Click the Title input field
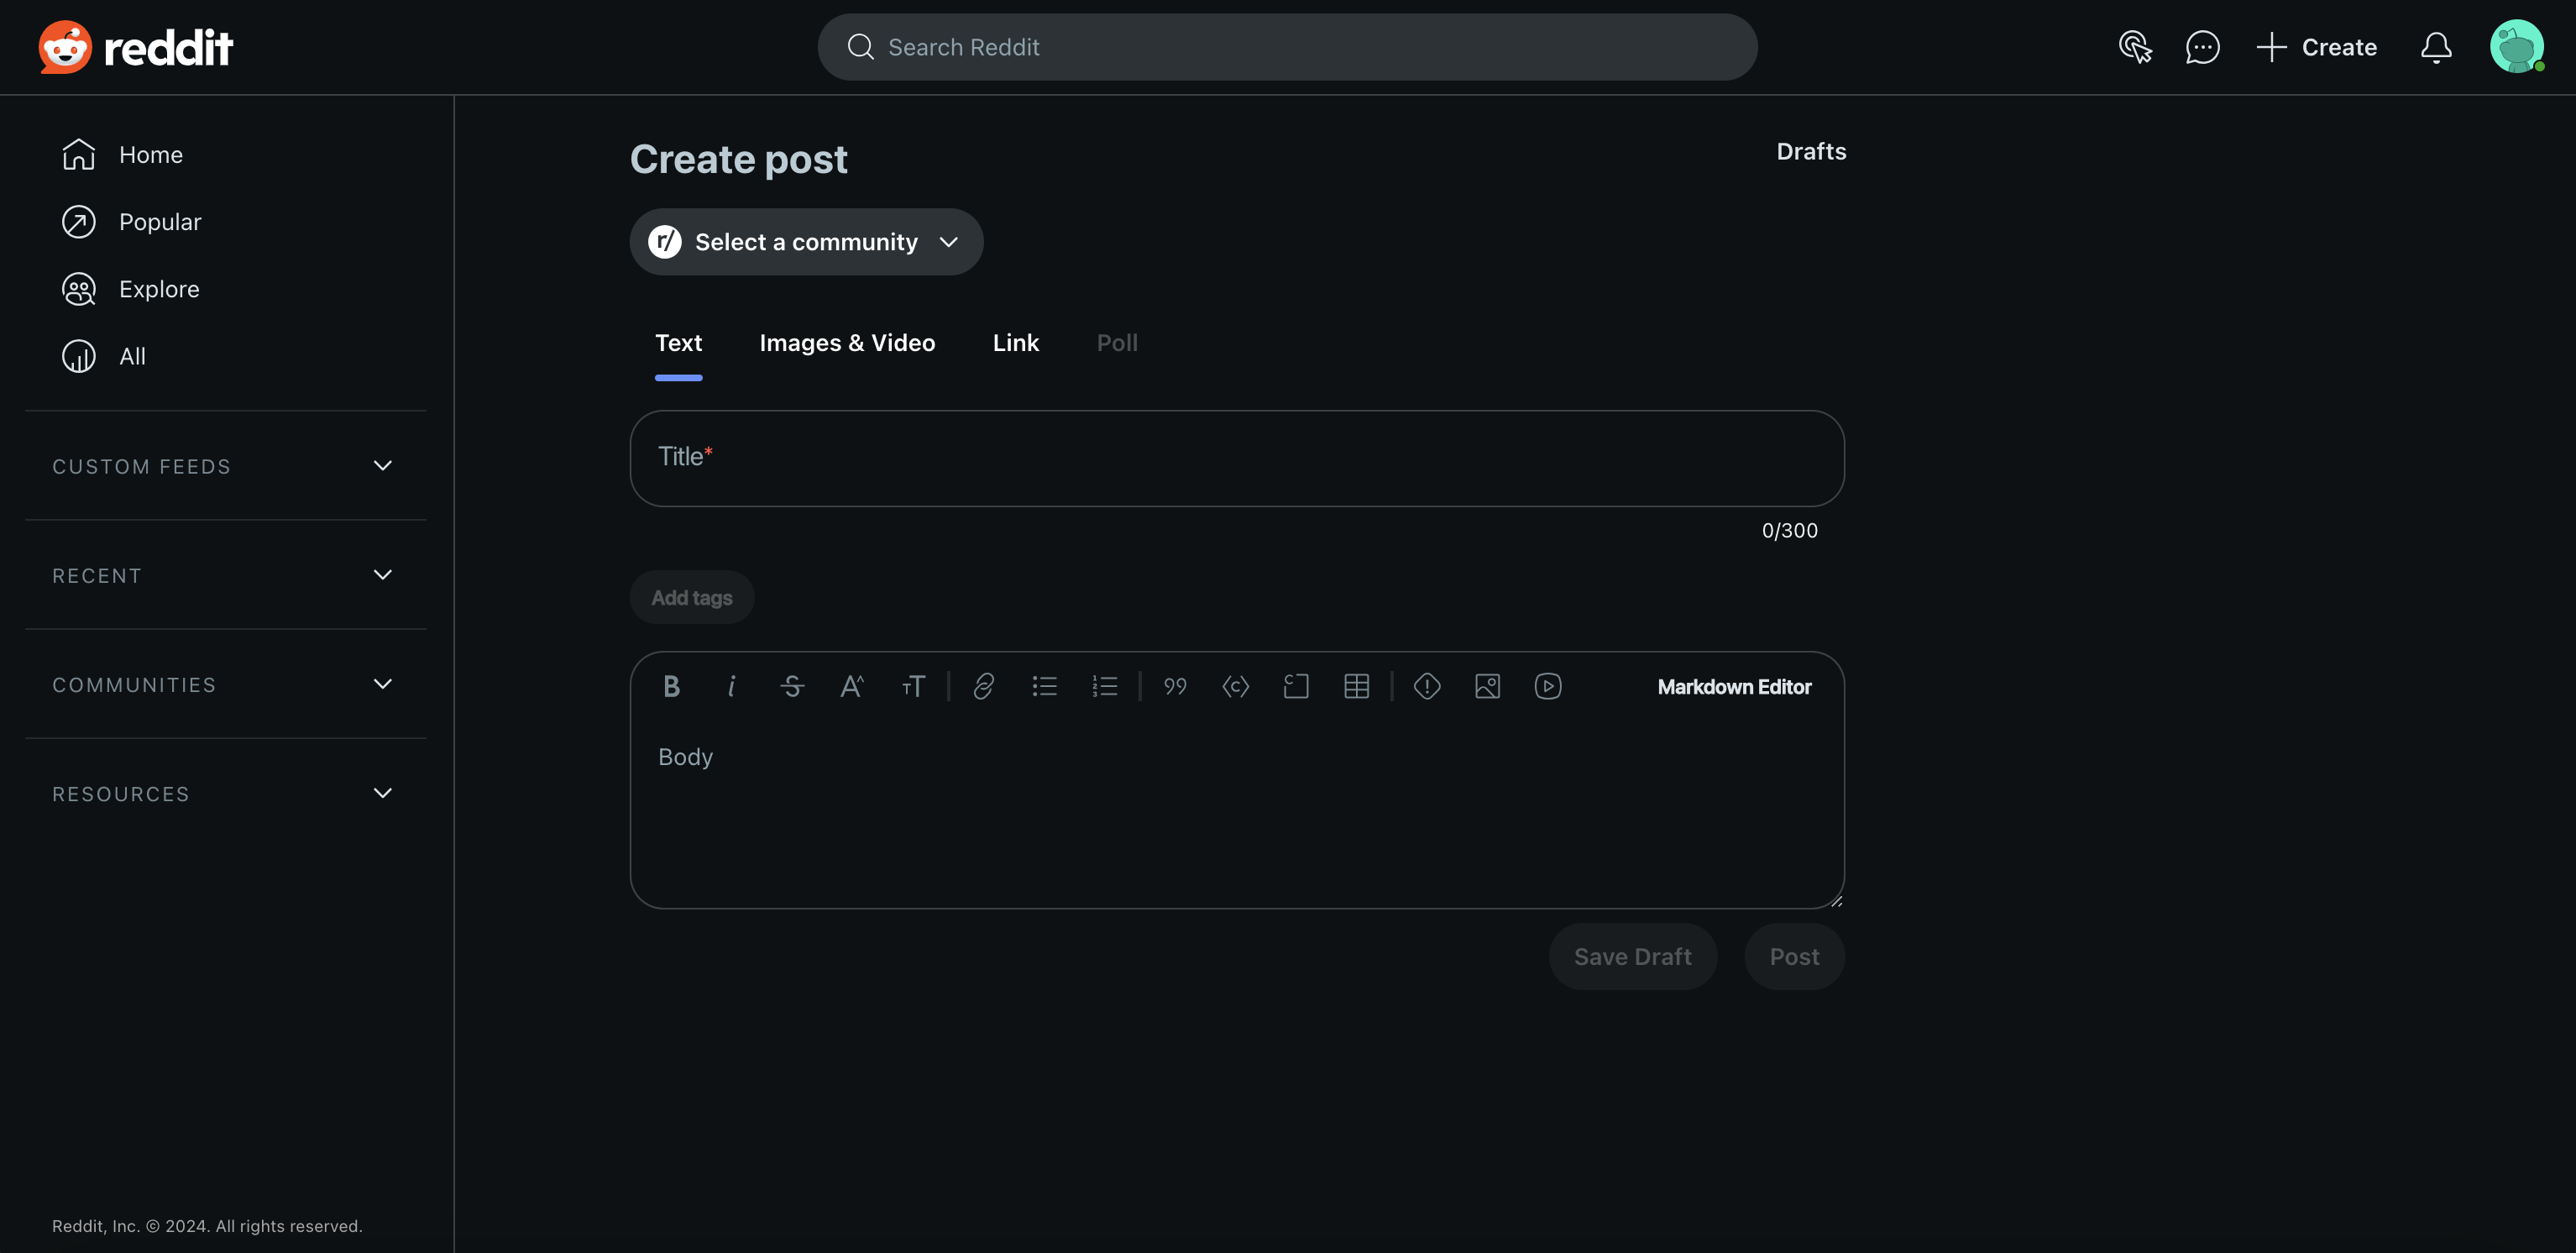The image size is (2576, 1253). pyautogui.click(x=1236, y=458)
